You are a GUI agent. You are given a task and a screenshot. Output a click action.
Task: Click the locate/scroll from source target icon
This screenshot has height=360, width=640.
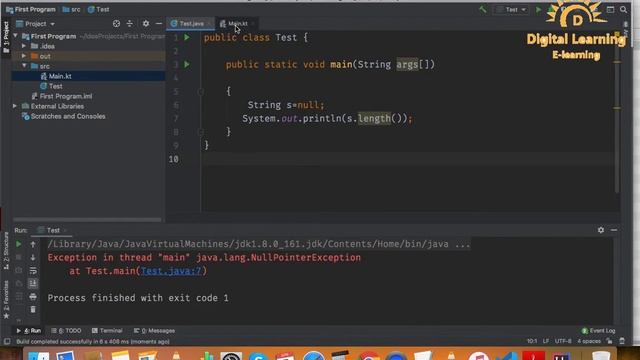[116, 24]
